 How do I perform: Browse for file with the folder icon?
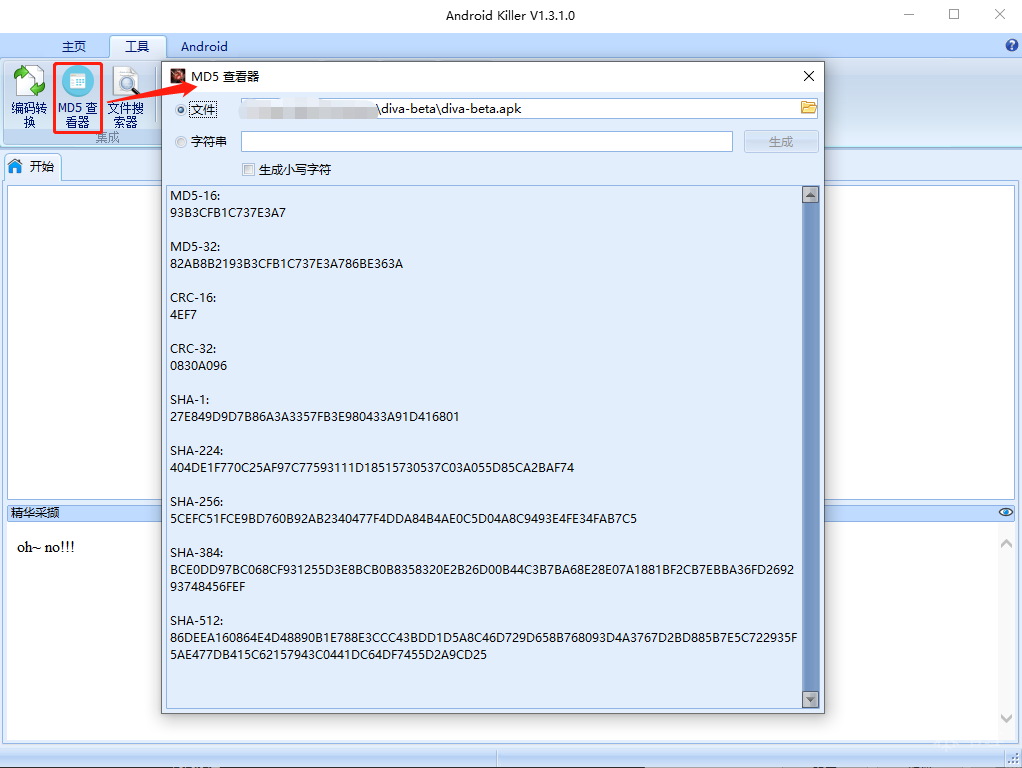pyautogui.click(x=808, y=108)
